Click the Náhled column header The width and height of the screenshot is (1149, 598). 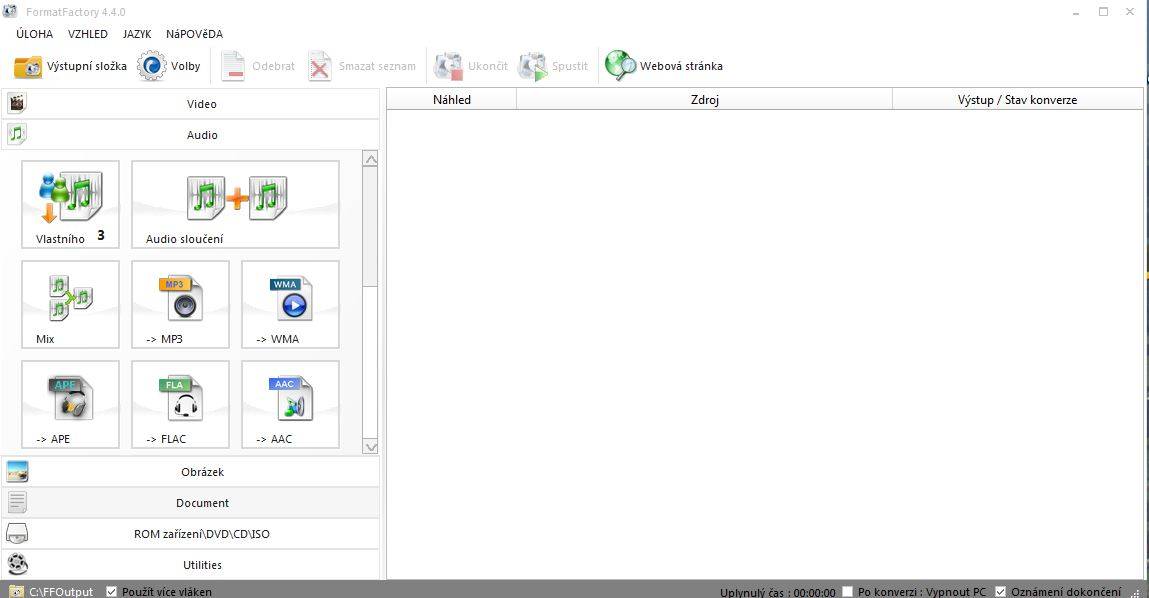tap(451, 100)
